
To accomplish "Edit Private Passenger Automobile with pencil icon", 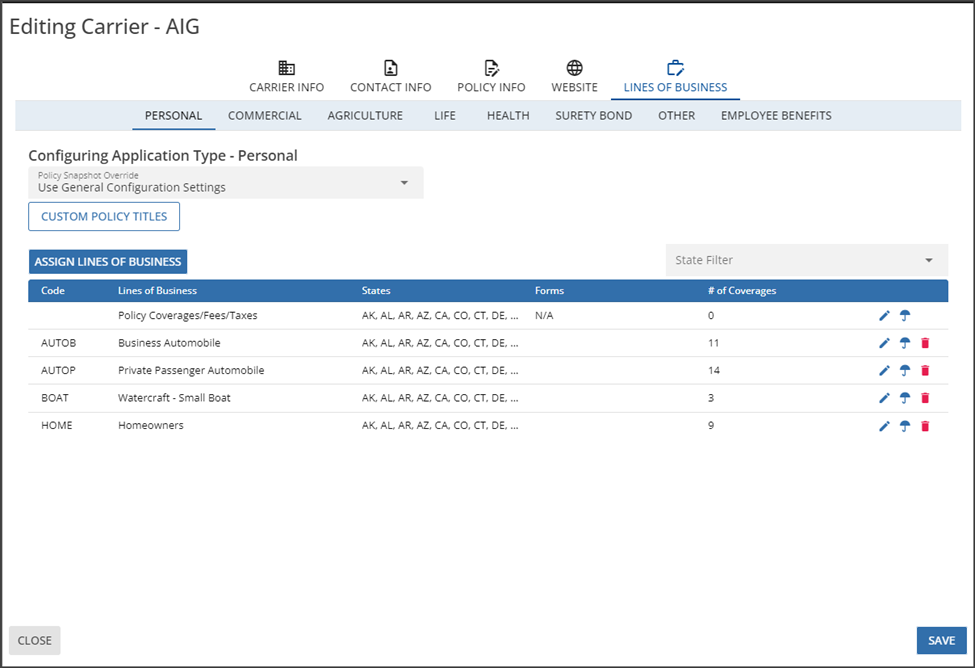I will click(x=884, y=371).
